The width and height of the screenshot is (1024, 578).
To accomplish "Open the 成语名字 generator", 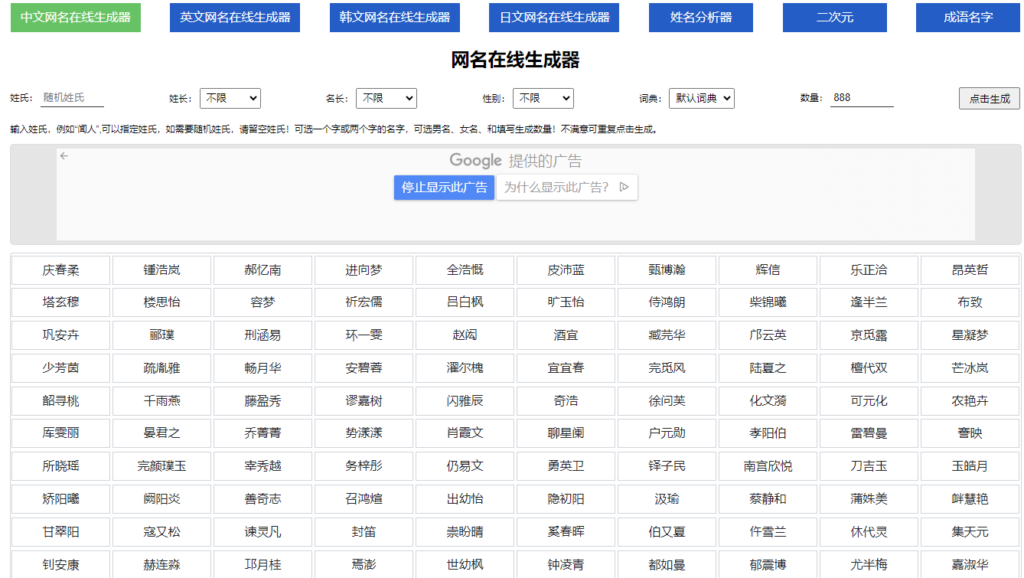I will tap(967, 17).
